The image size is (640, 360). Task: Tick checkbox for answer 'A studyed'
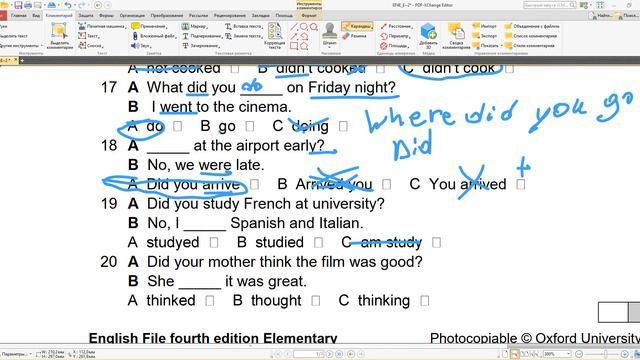[x=214, y=243]
